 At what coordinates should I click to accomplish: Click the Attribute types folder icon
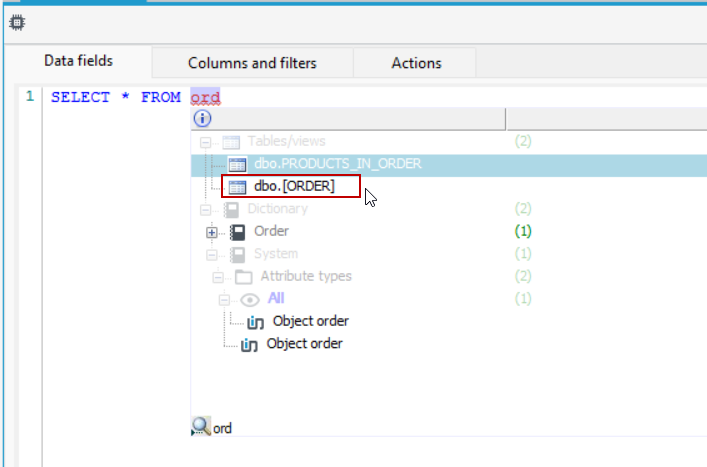click(x=243, y=277)
